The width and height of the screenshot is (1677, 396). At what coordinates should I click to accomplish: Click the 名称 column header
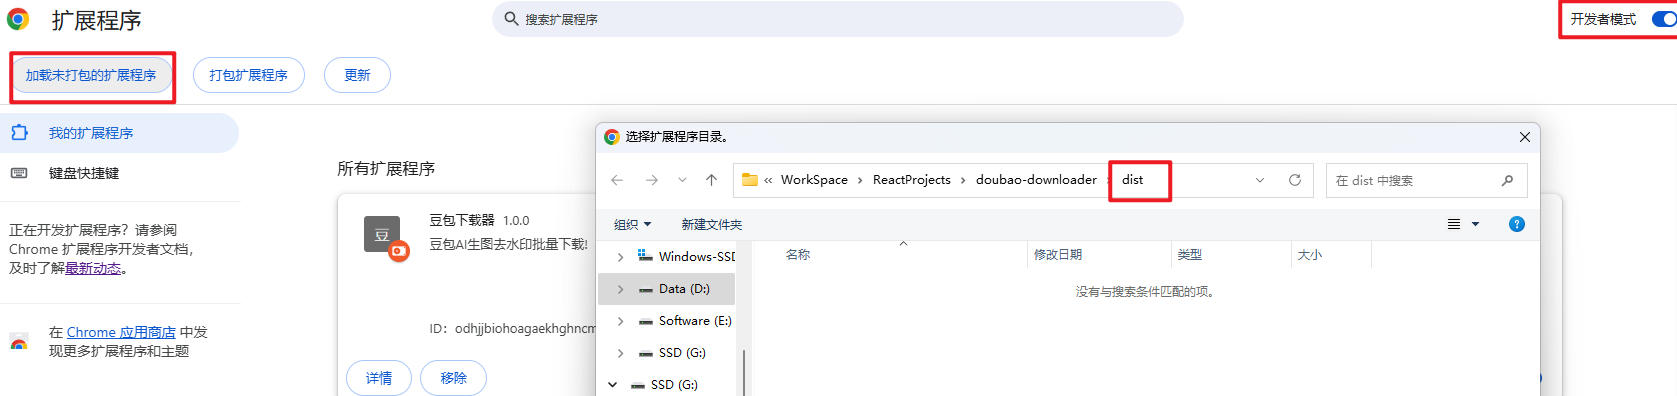pos(798,255)
